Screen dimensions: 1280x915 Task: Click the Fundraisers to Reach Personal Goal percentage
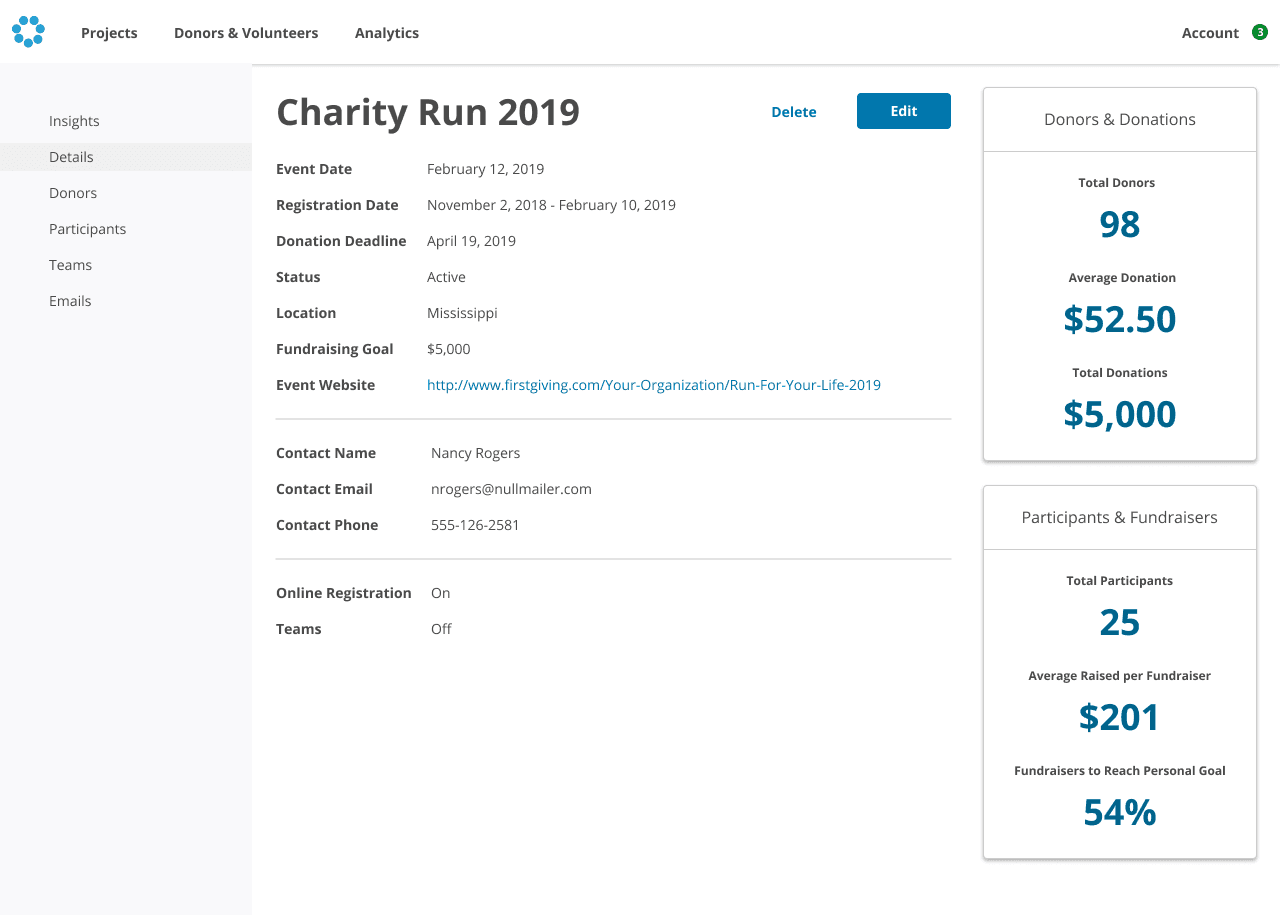coord(1119,812)
